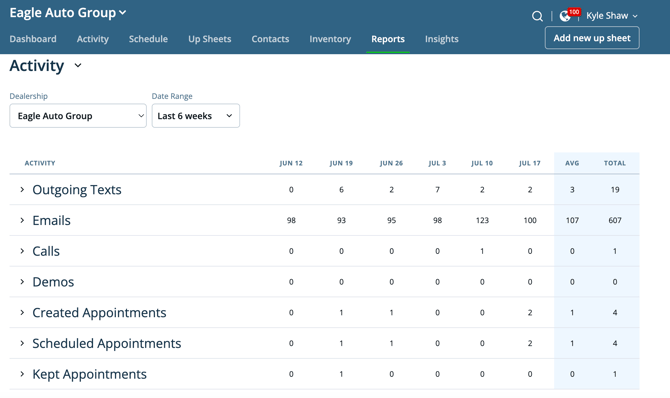Expand the Demos row
The height and width of the screenshot is (398, 670).
(x=22, y=282)
